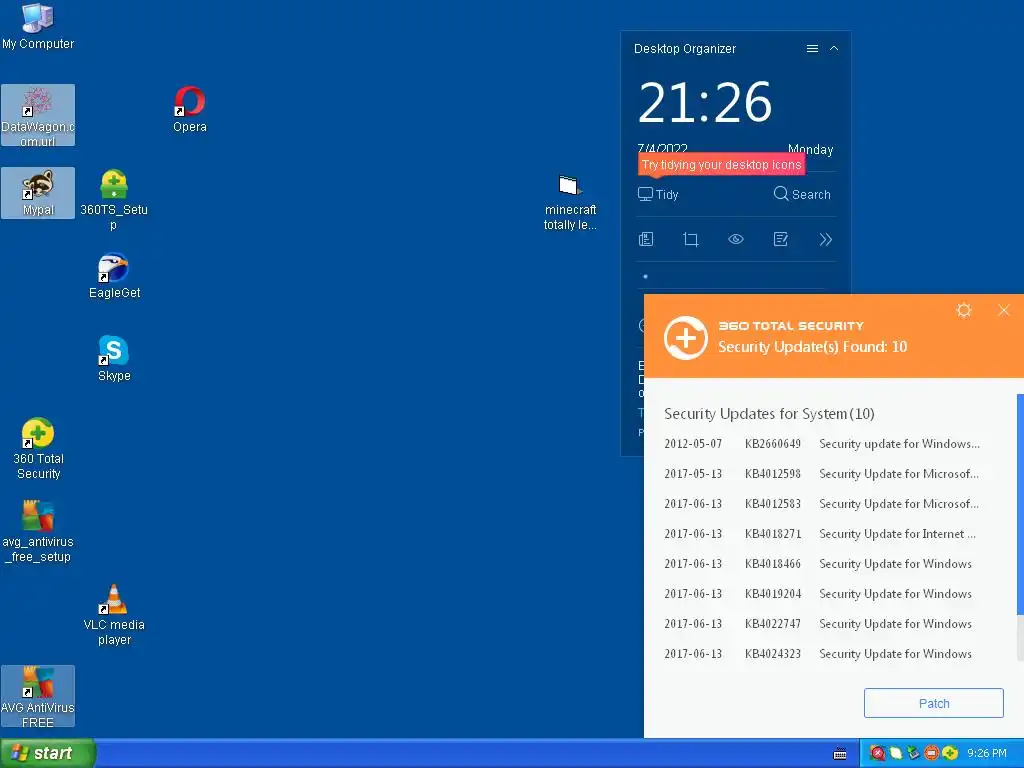Click Search in Desktop Organizer
The width and height of the screenshot is (1024, 768).
(x=802, y=194)
